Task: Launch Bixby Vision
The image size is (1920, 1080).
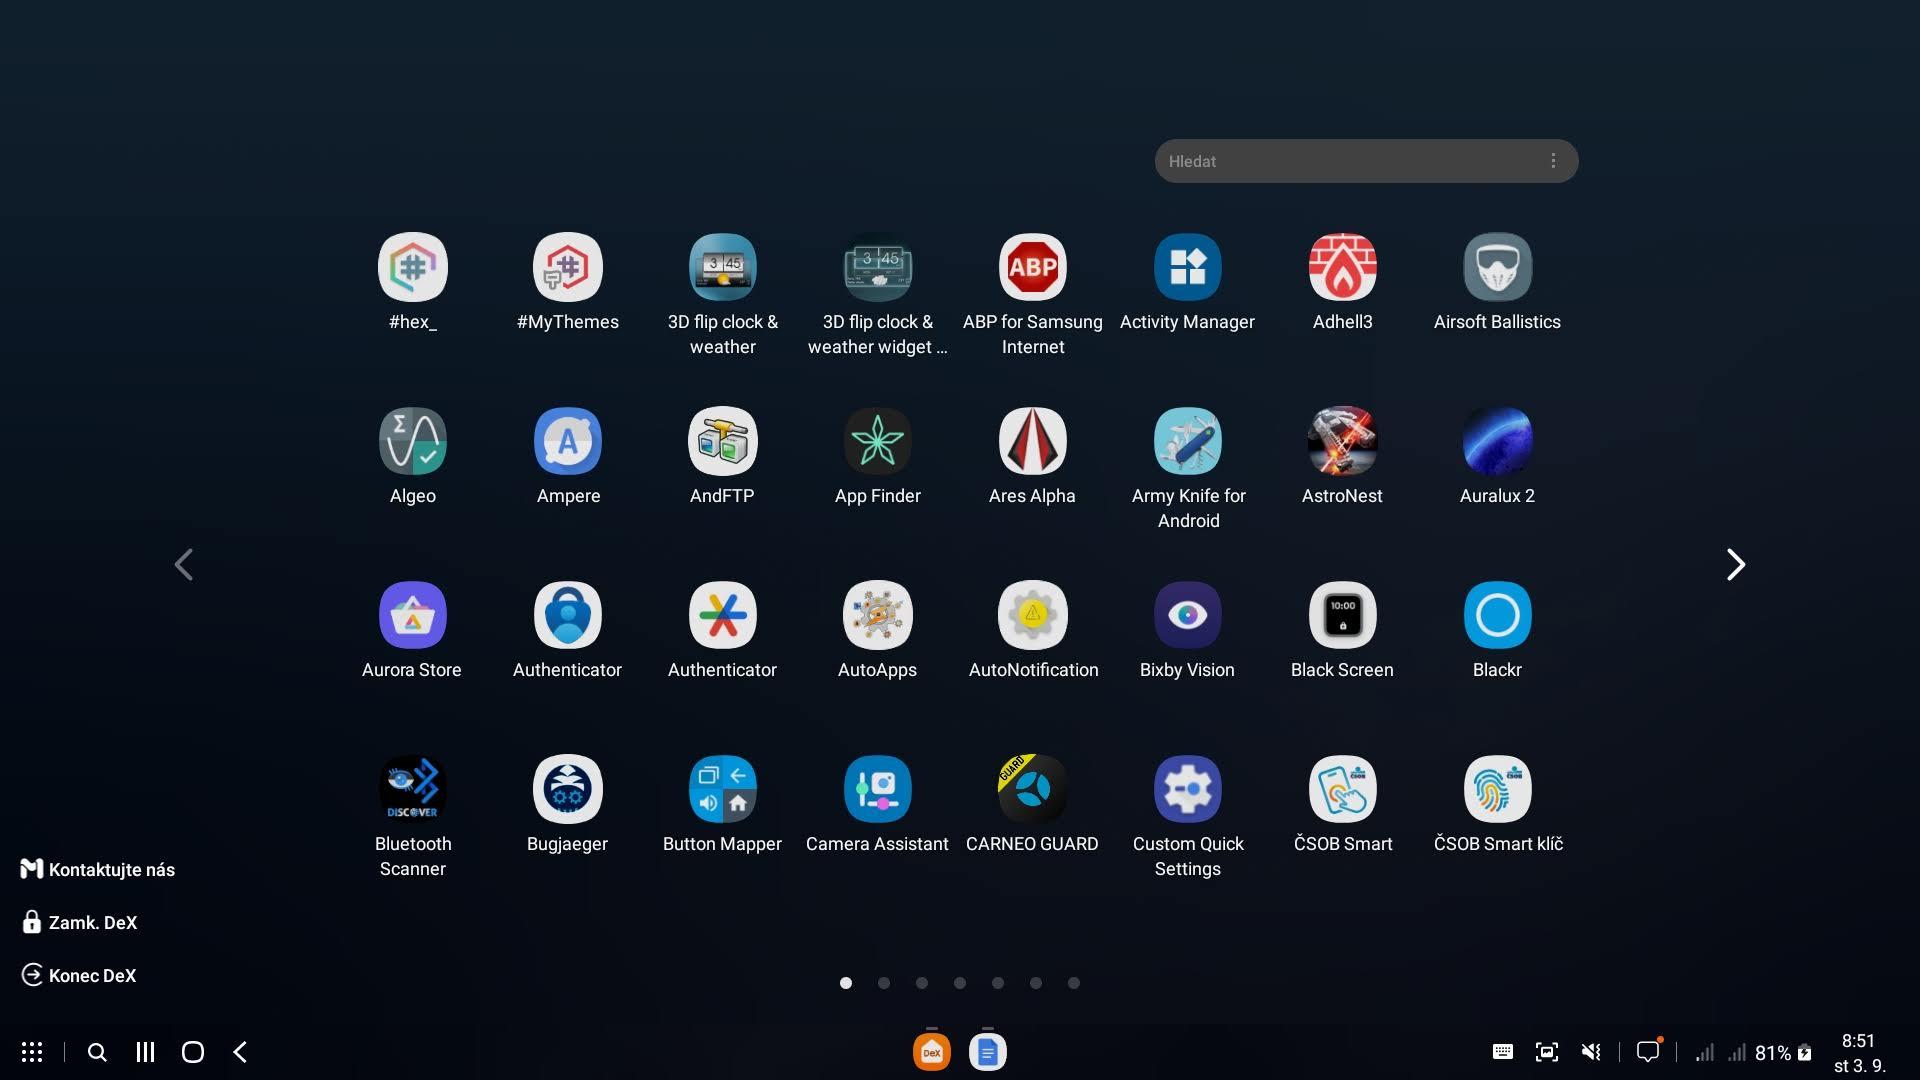Action: coord(1187,615)
